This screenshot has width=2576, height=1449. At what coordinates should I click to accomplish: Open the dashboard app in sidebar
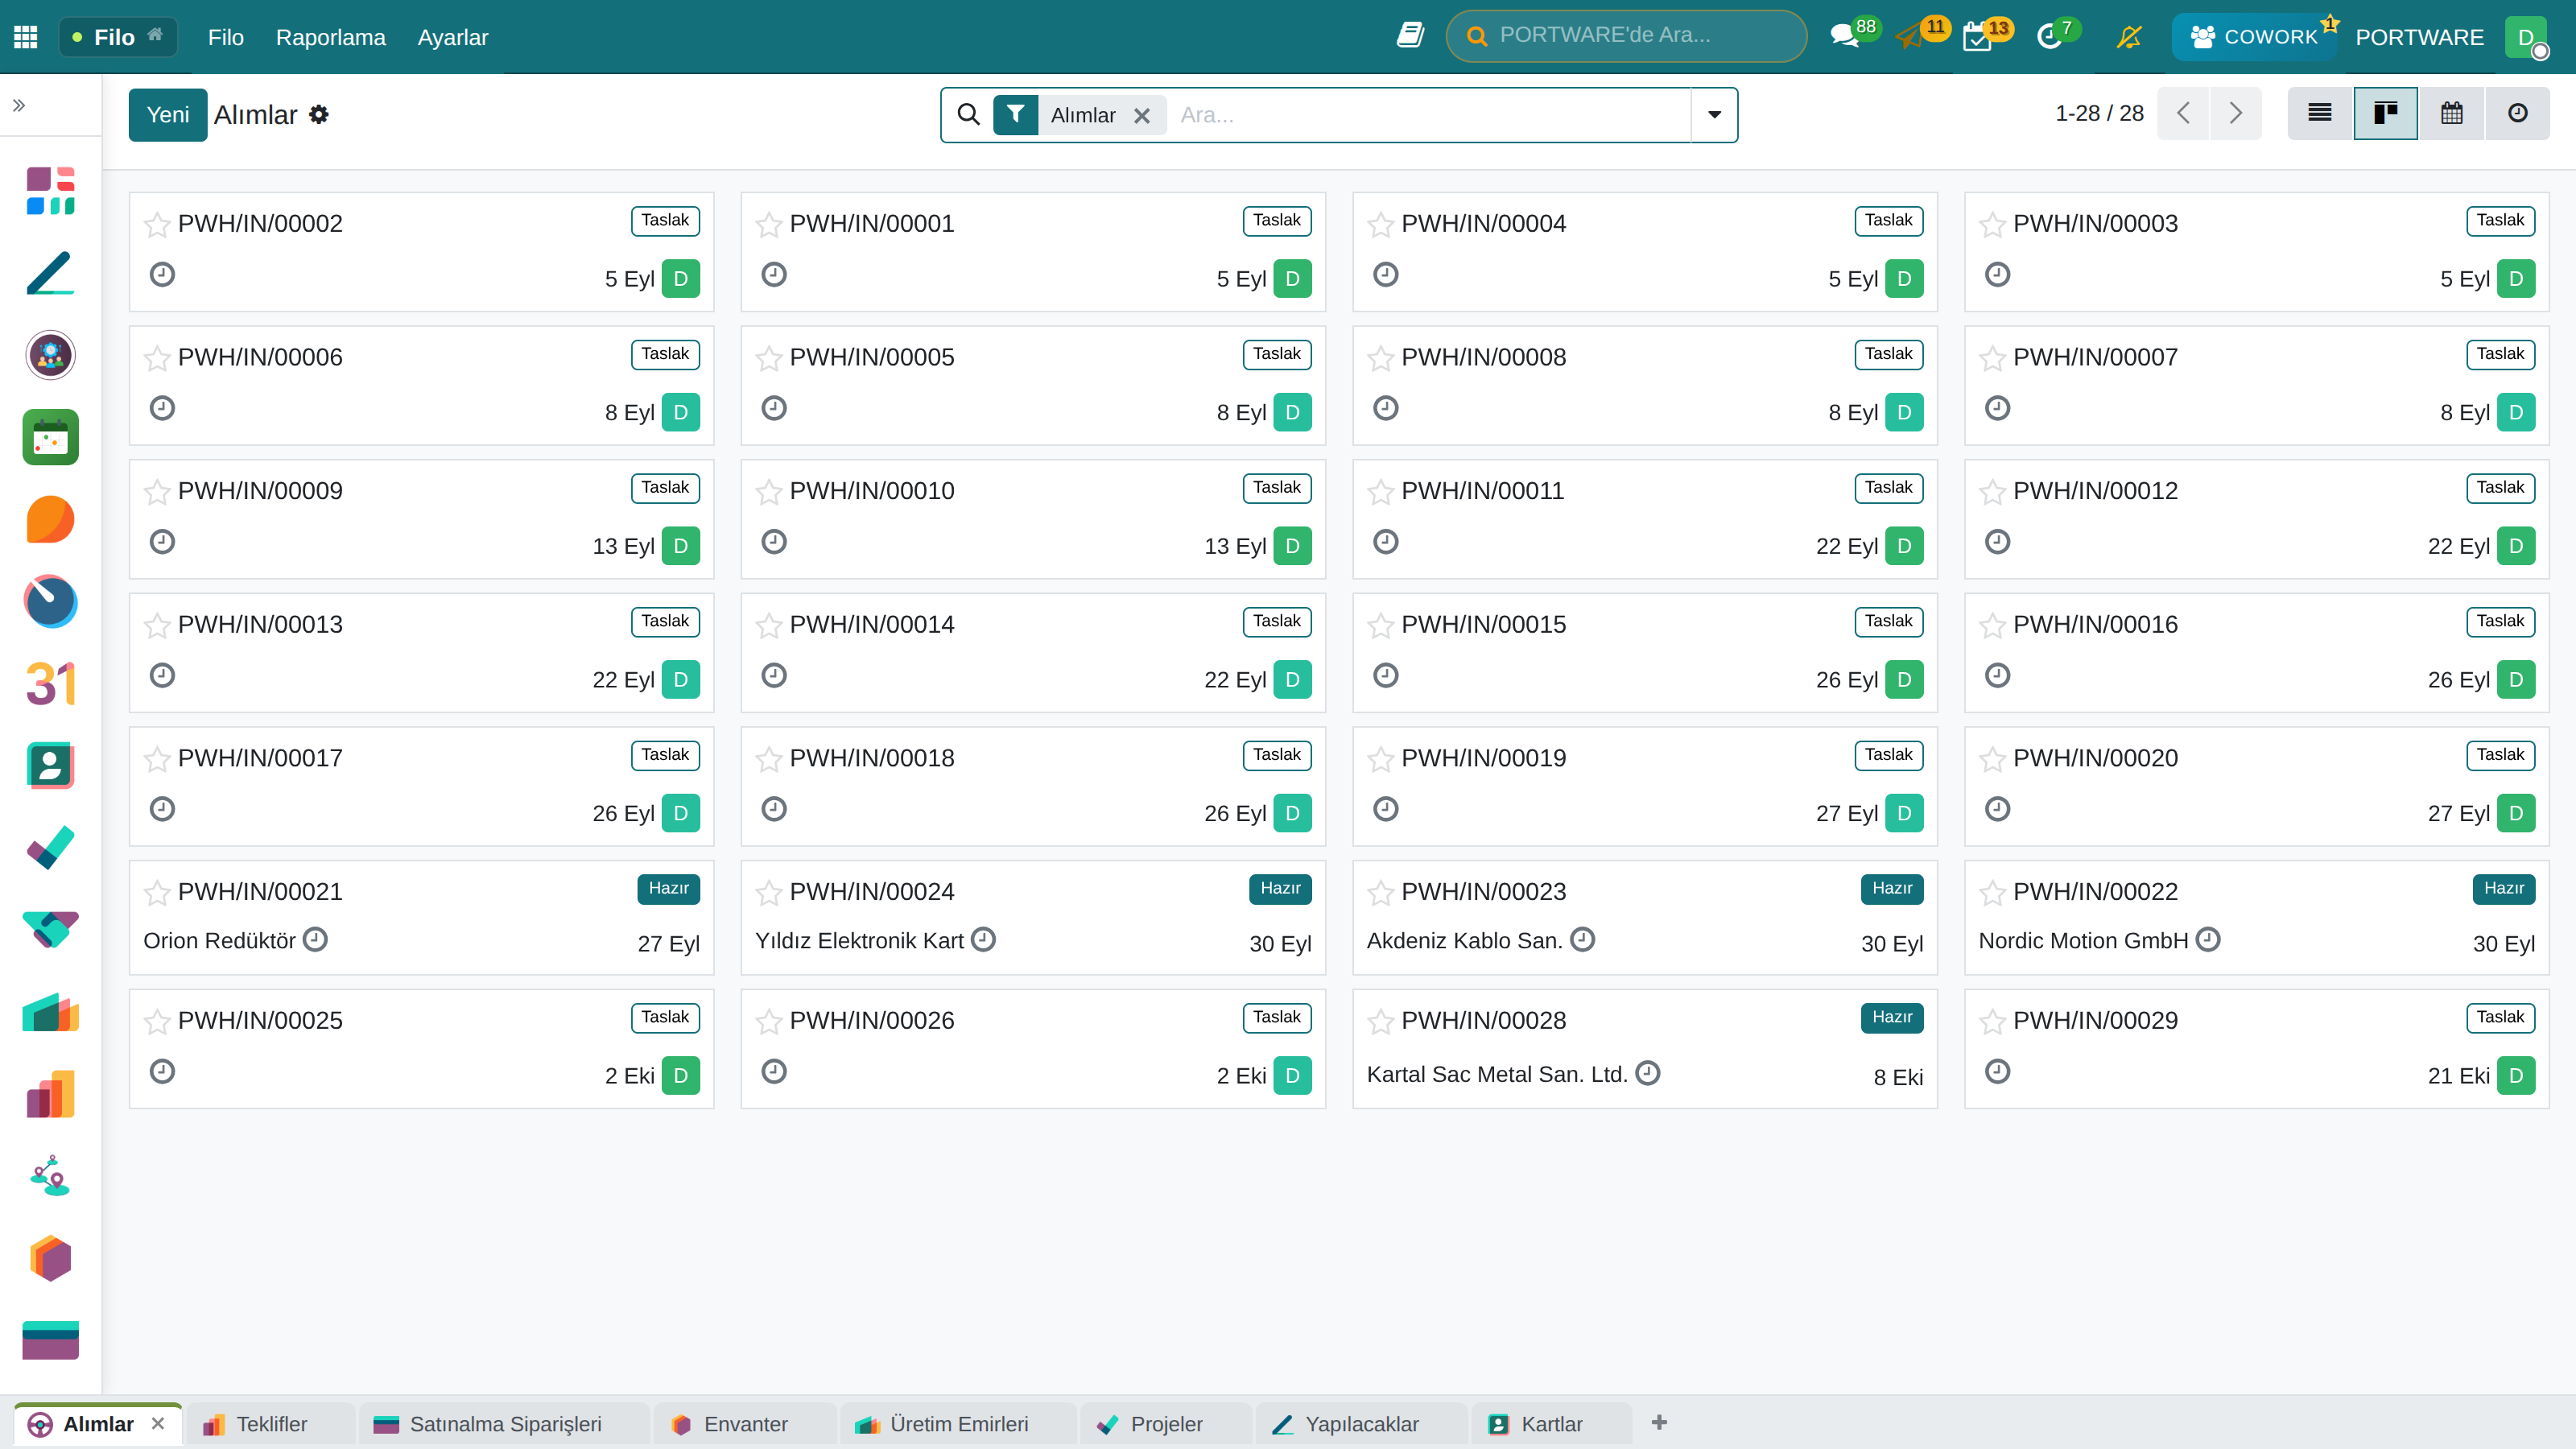pyautogui.click(x=51, y=190)
